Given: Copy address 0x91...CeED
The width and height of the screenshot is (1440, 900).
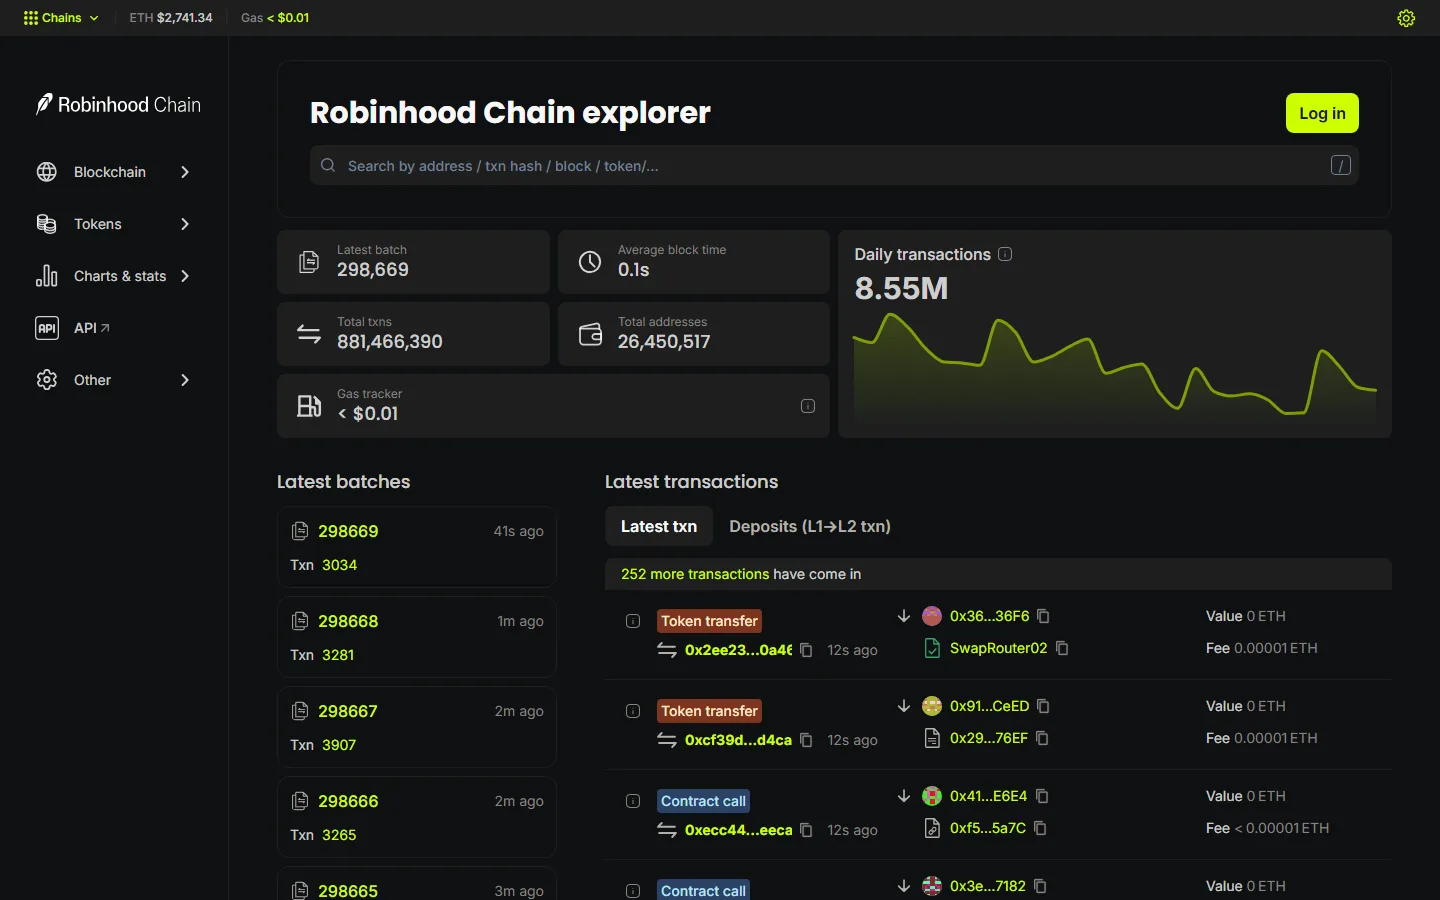Looking at the screenshot, I should point(1043,706).
